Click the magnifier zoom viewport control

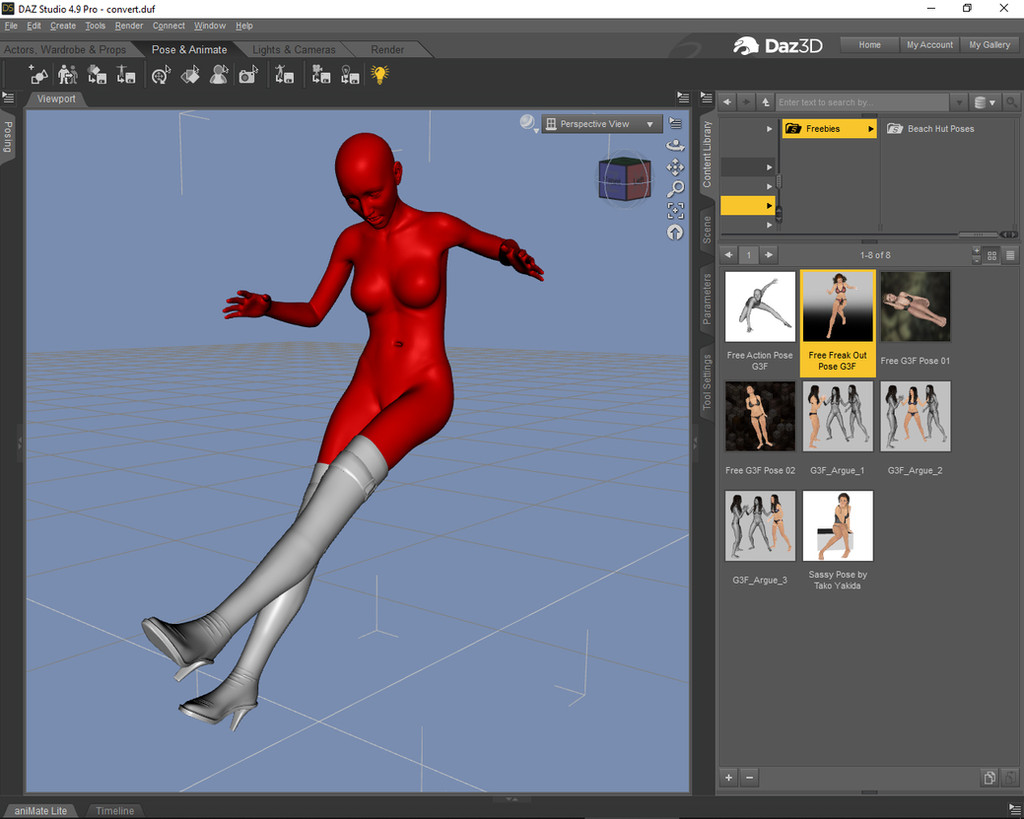pyautogui.click(x=675, y=189)
